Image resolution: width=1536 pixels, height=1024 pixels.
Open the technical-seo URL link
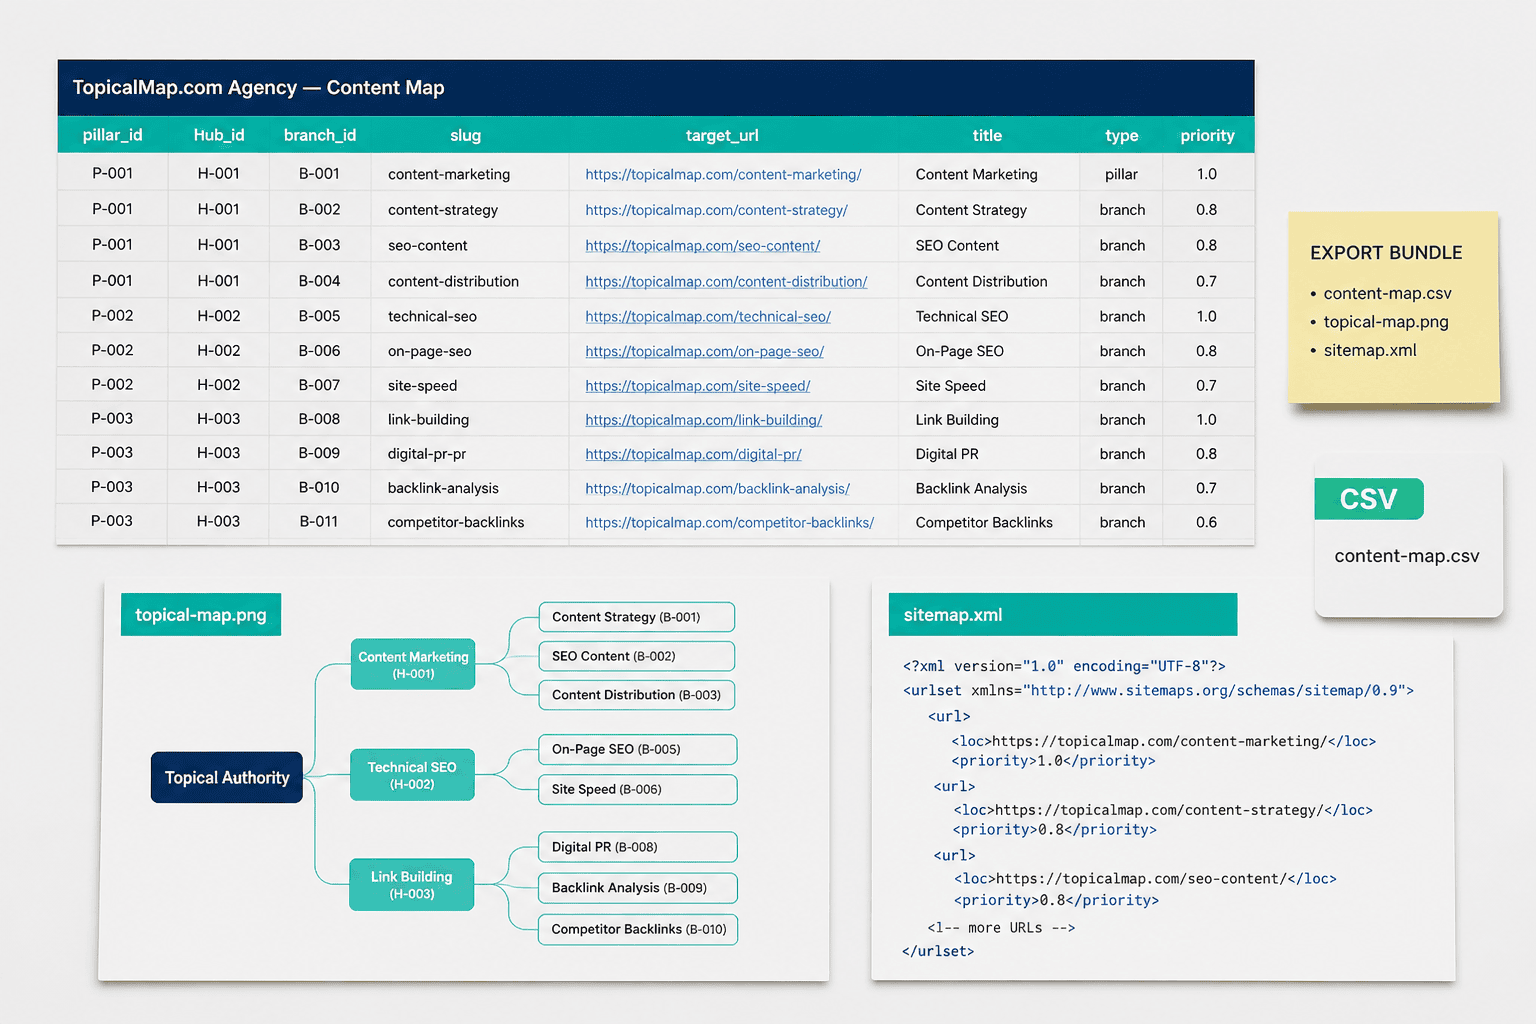tap(708, 316)
